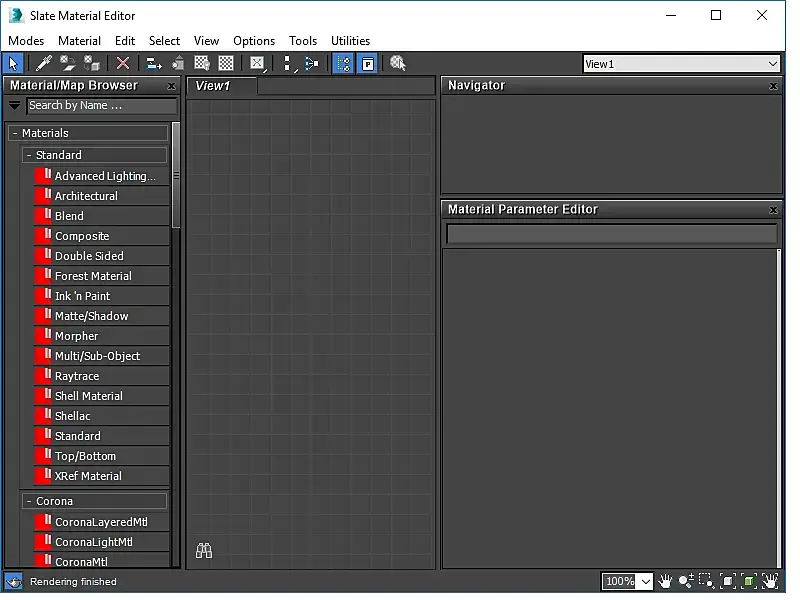Toggle the Material/Map Browser panel button
The width and height of the screenshot is (800, 600).
click(343, 64)
